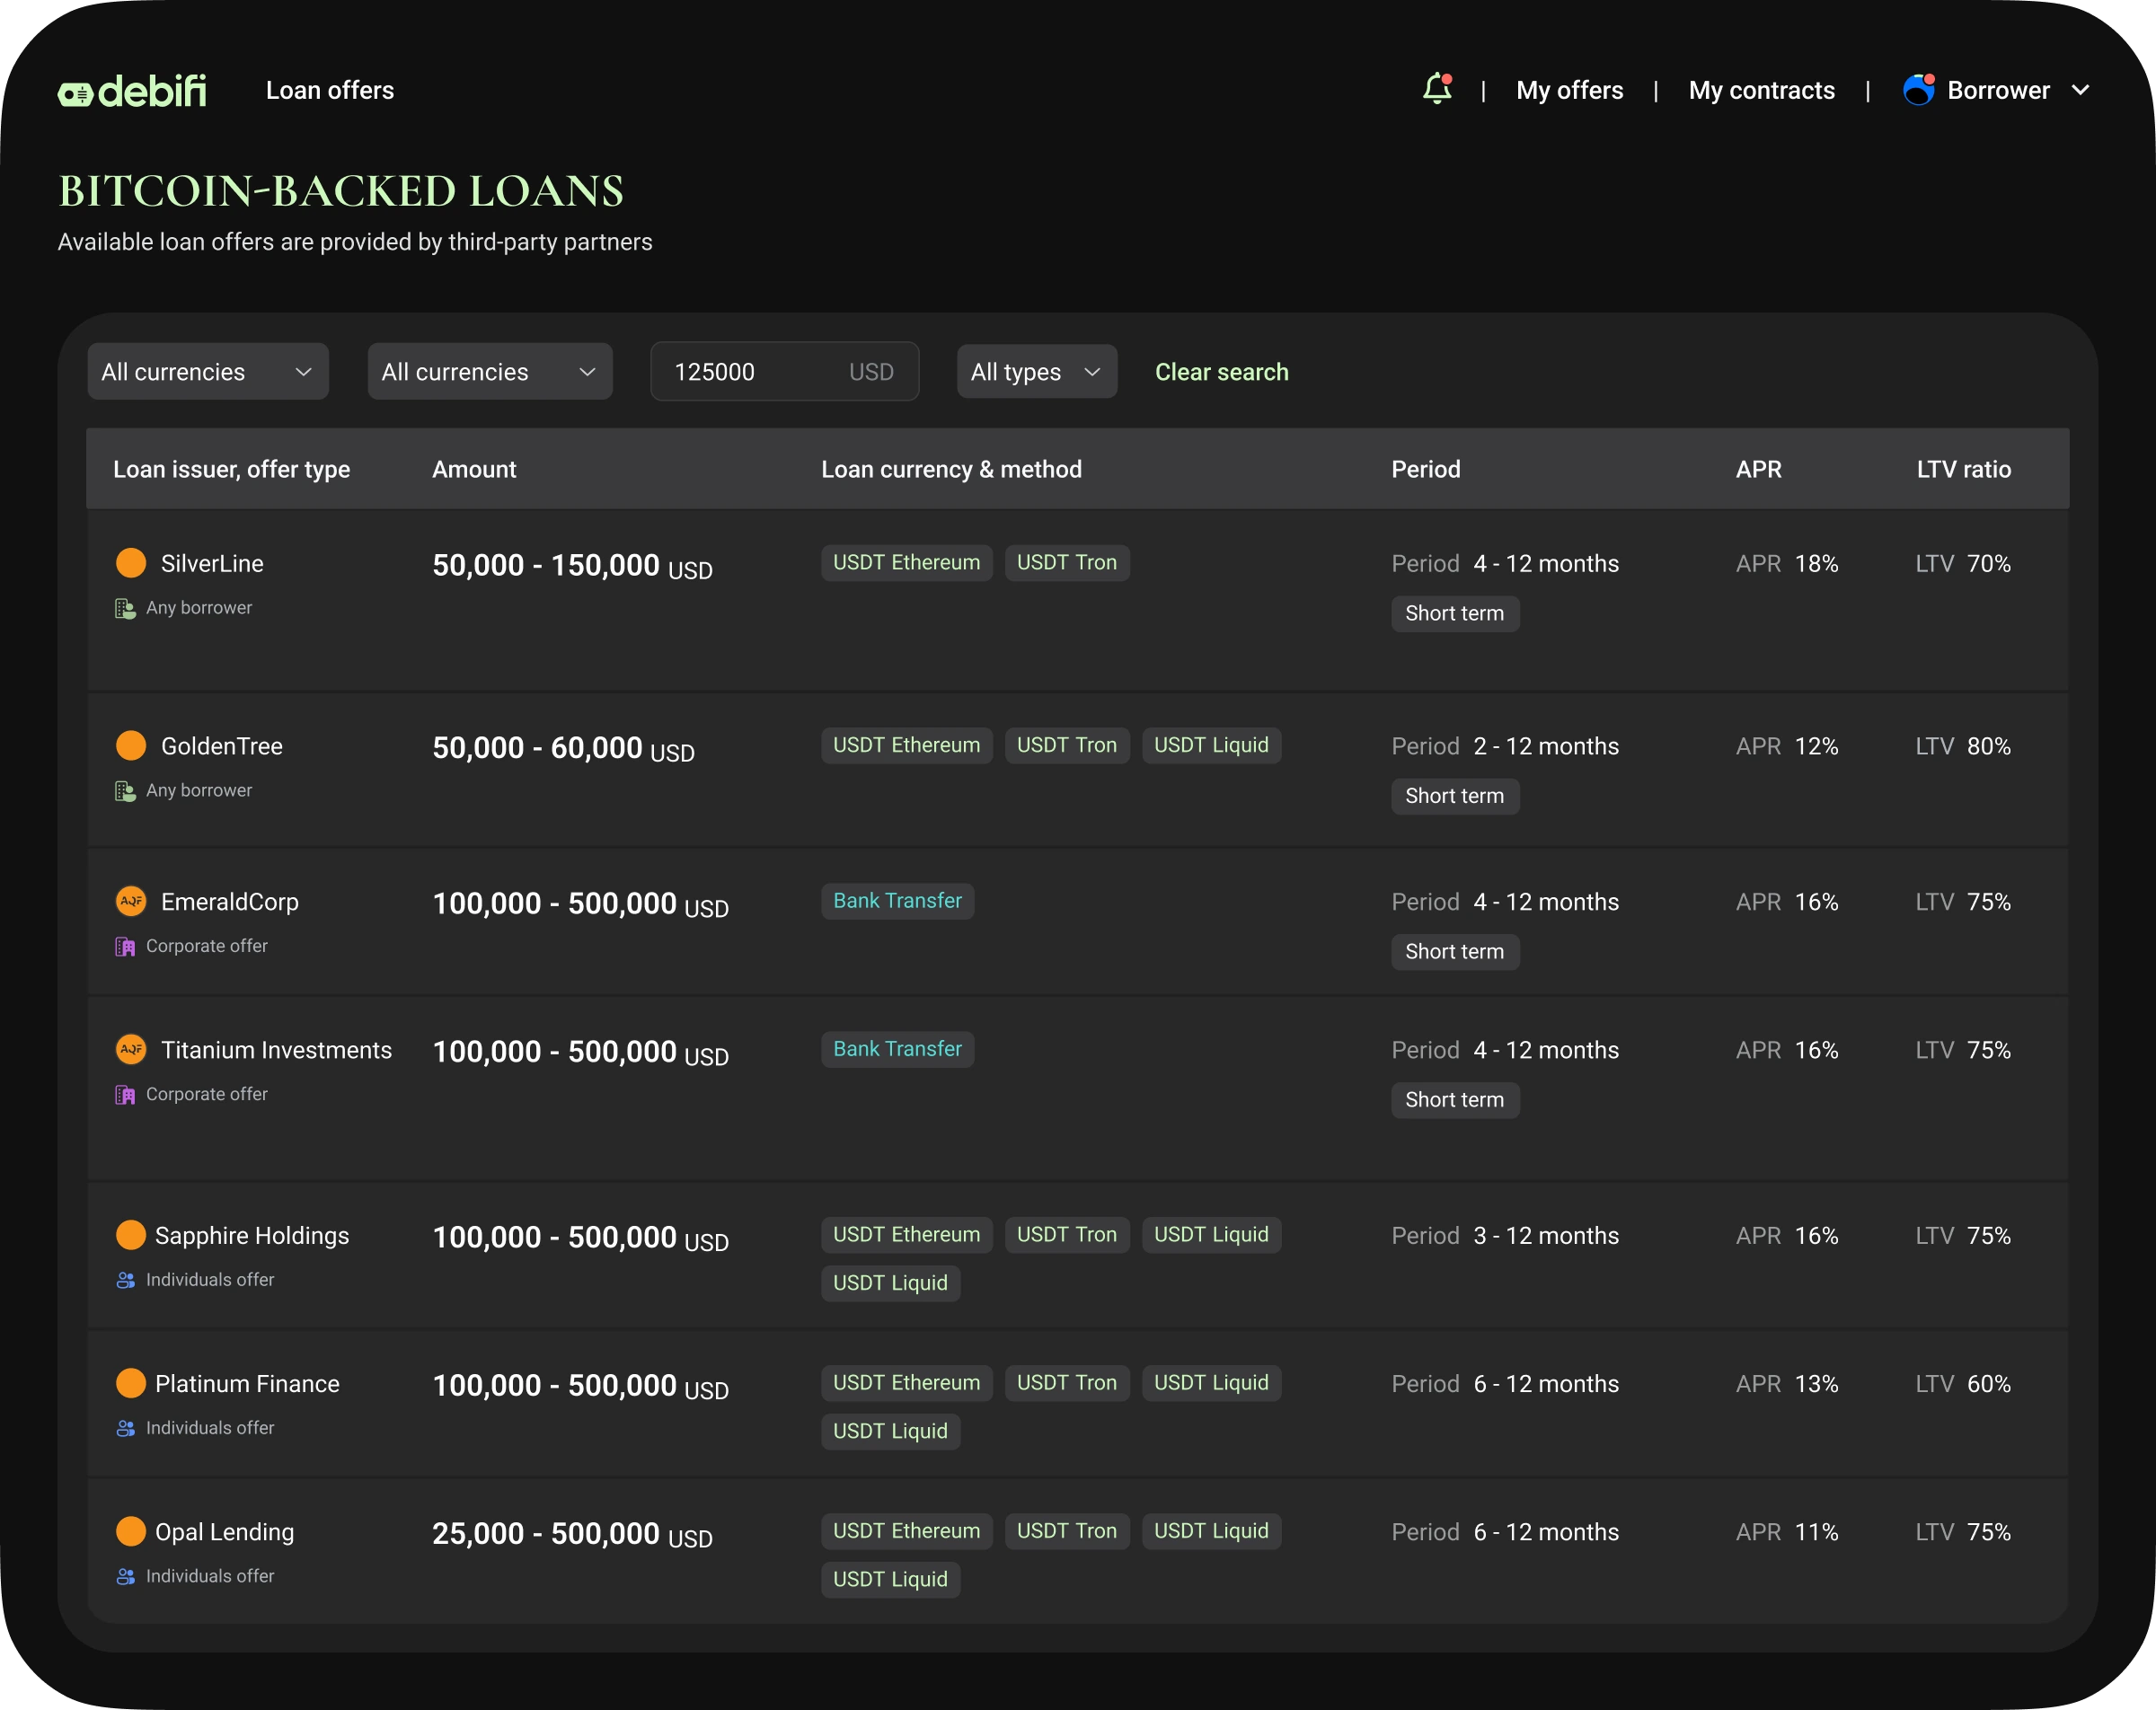Open the first All currencies dropdown
This screenshot has width=2156, height=1710.
(208, 372)
